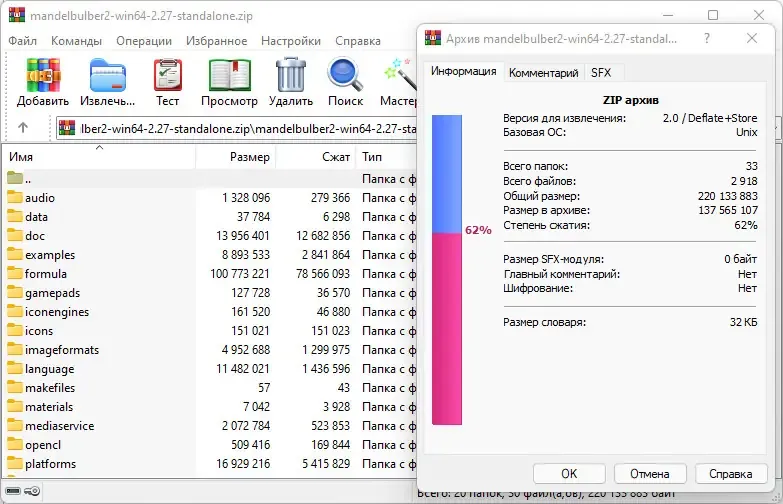Run the Тест archive test icon
783x504 pixels.
tap(167, 75)
